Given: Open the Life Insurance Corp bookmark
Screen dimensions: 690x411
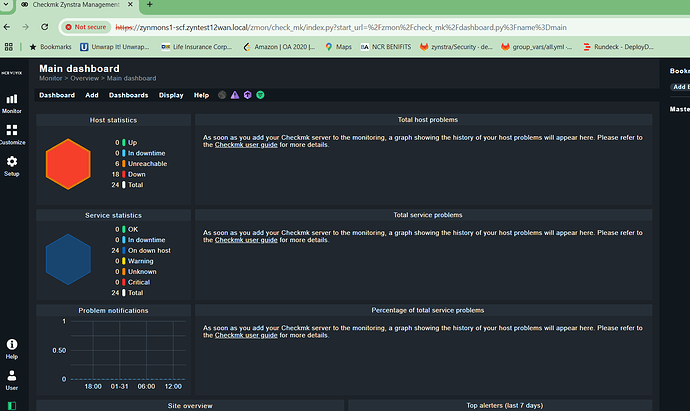Looking at the screenshot, I should point(196,47).
